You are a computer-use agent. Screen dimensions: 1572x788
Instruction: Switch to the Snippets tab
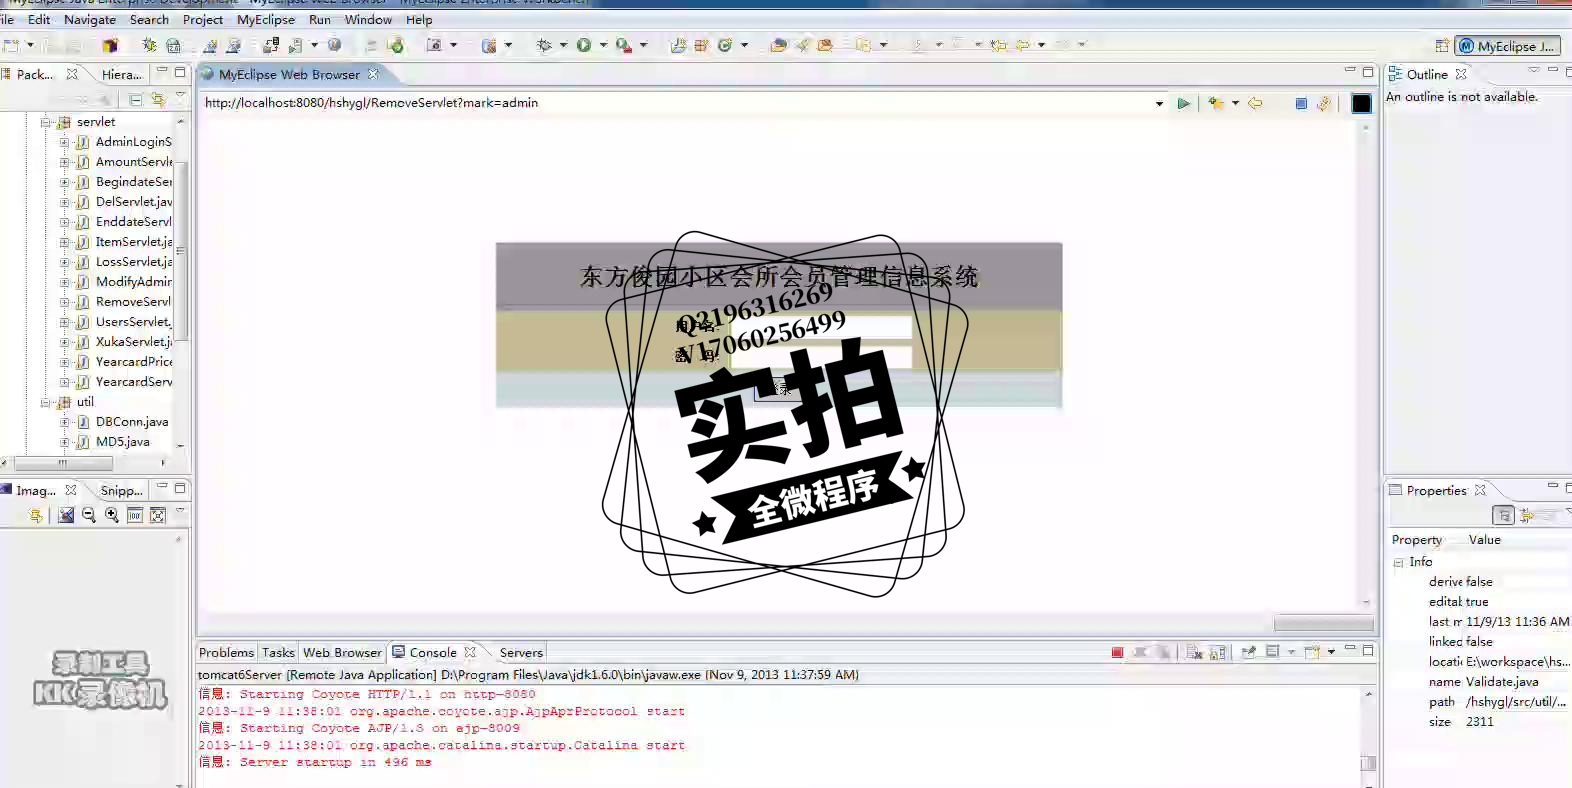[x=122, y=491]
